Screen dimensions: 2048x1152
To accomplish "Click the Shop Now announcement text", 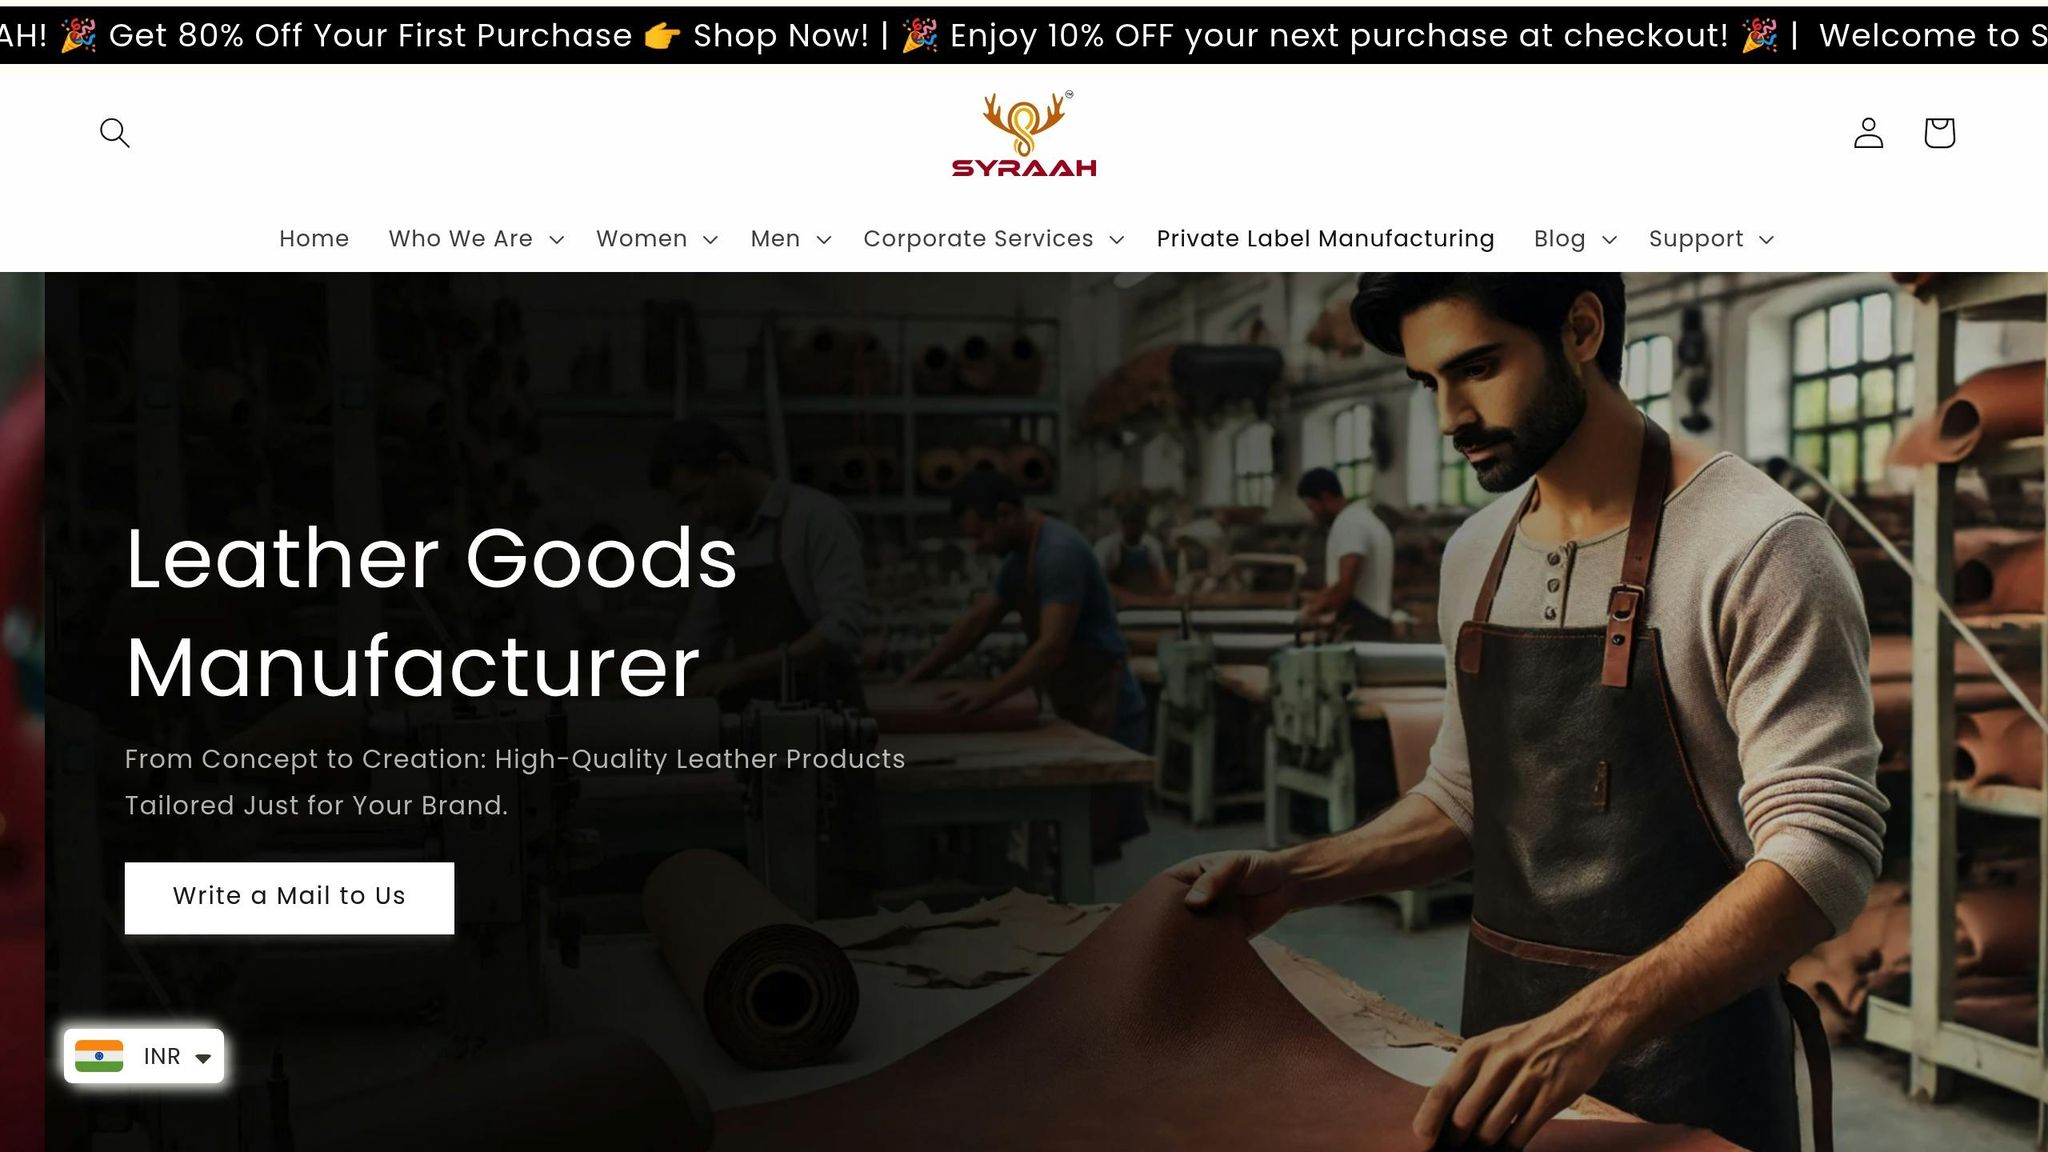I will [781, 36].
